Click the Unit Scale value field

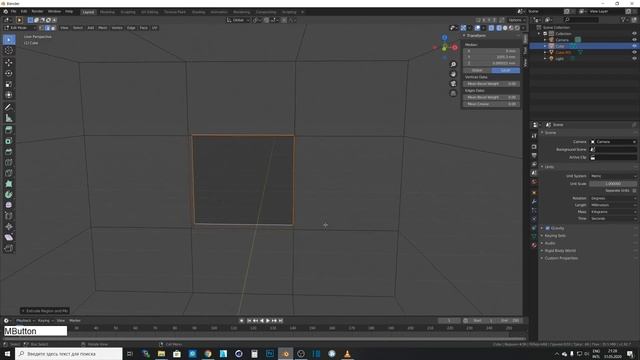click(x=613, y=184)
